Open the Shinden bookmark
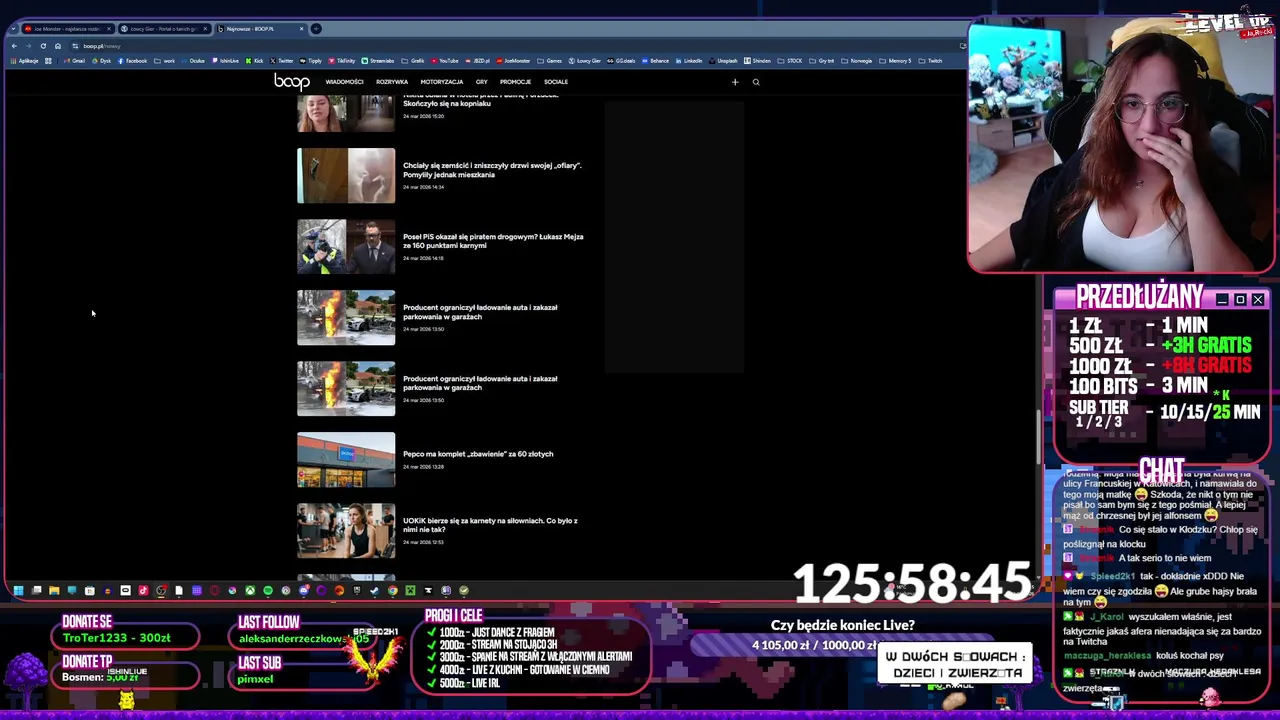Image resolution: width=1280 pixels, height=720 pixels. pyautogui.click(x=757, y=61)
